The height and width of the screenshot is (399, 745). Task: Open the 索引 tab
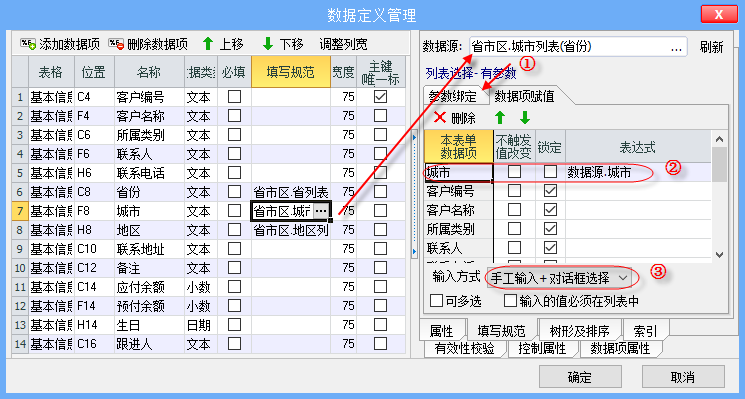click(645, 331)
